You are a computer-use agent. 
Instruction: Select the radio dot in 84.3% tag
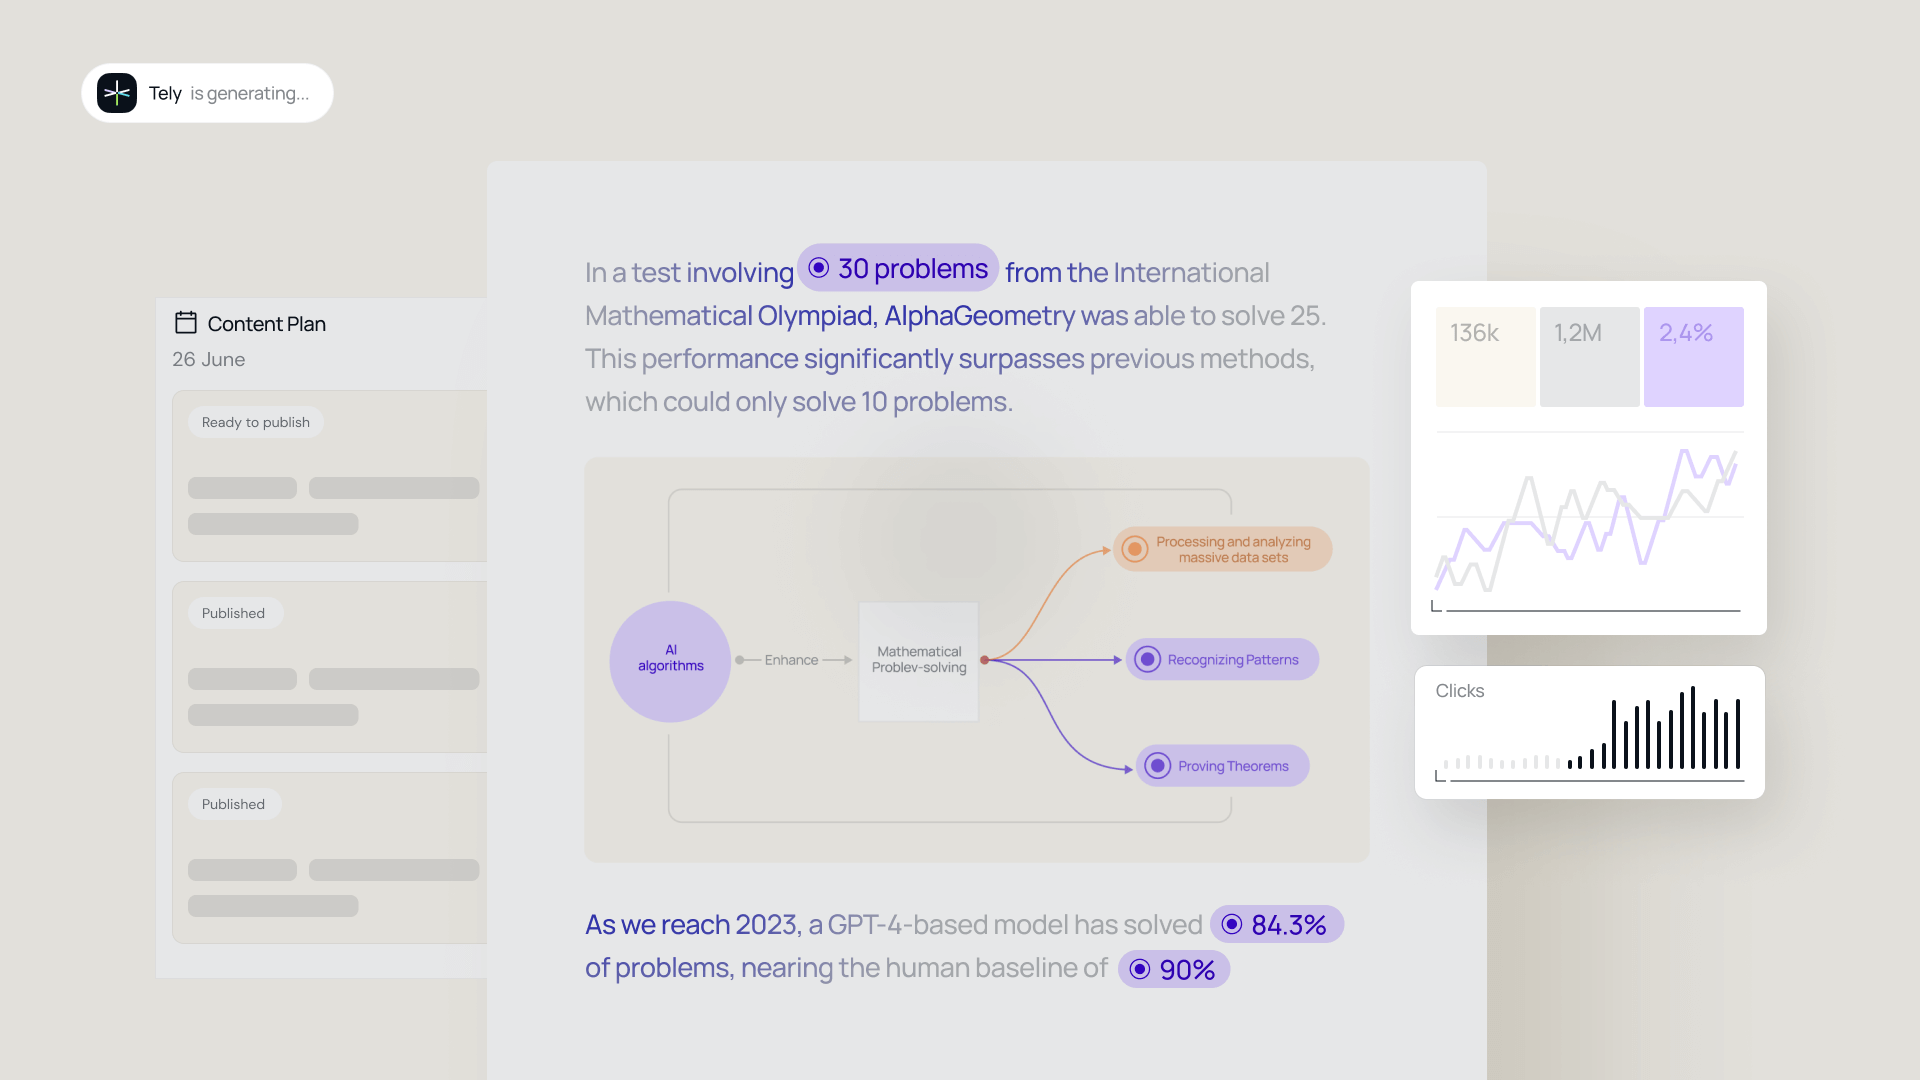tap(1232, 925)
